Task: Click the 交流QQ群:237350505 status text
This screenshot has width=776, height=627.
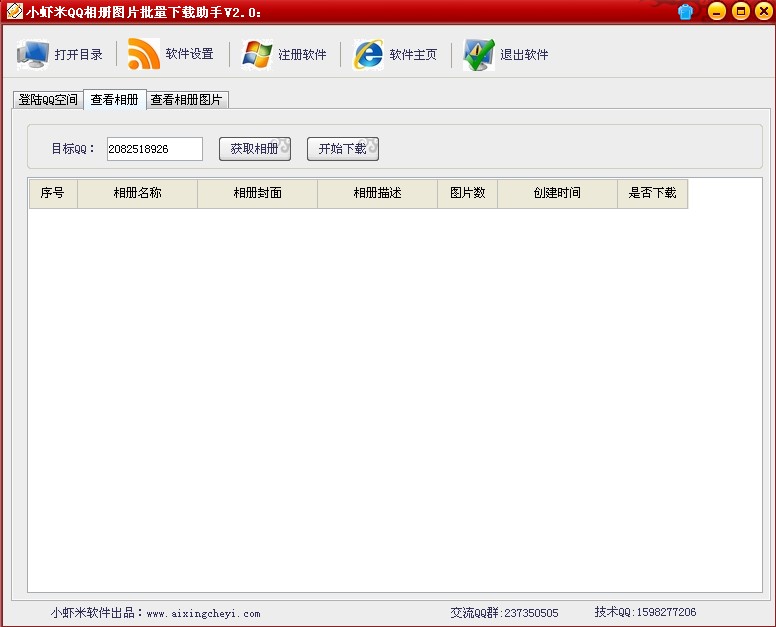Action: (x=504, y=613)
